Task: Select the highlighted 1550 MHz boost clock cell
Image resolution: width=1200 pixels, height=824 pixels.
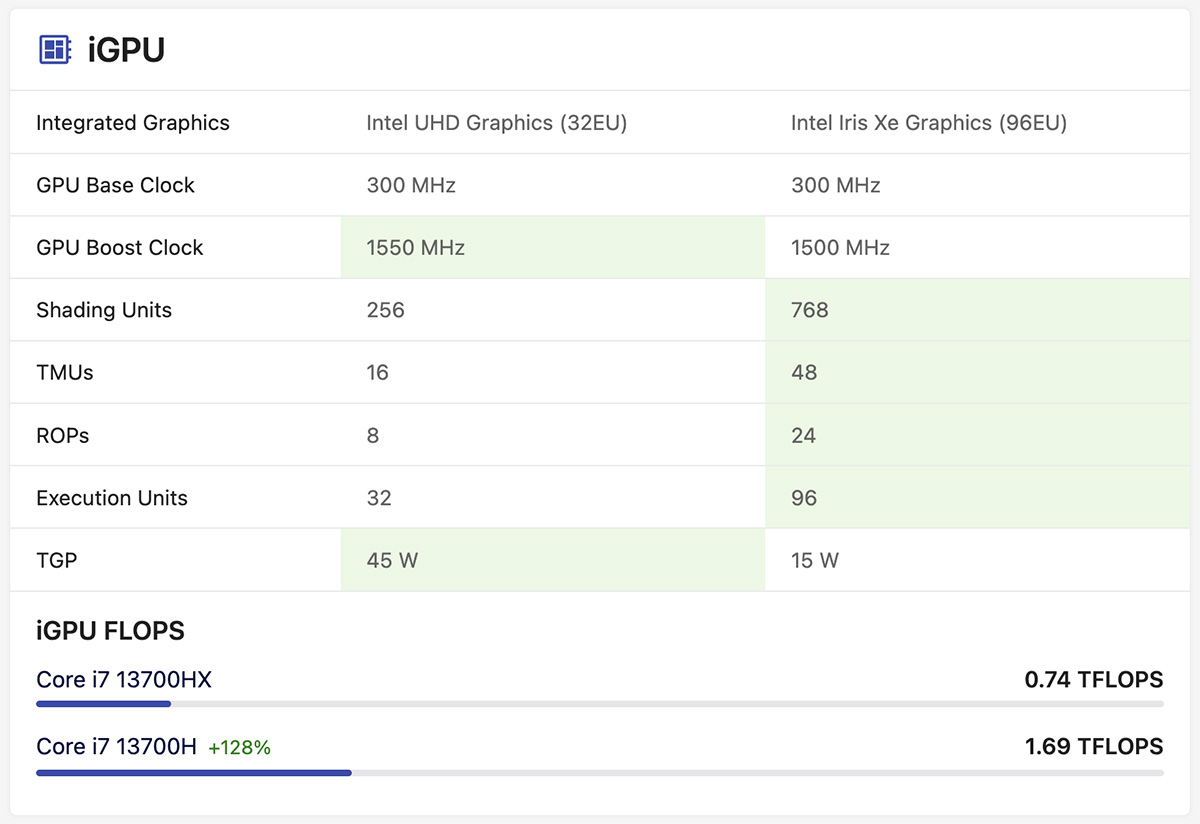Action: (414, 247)
